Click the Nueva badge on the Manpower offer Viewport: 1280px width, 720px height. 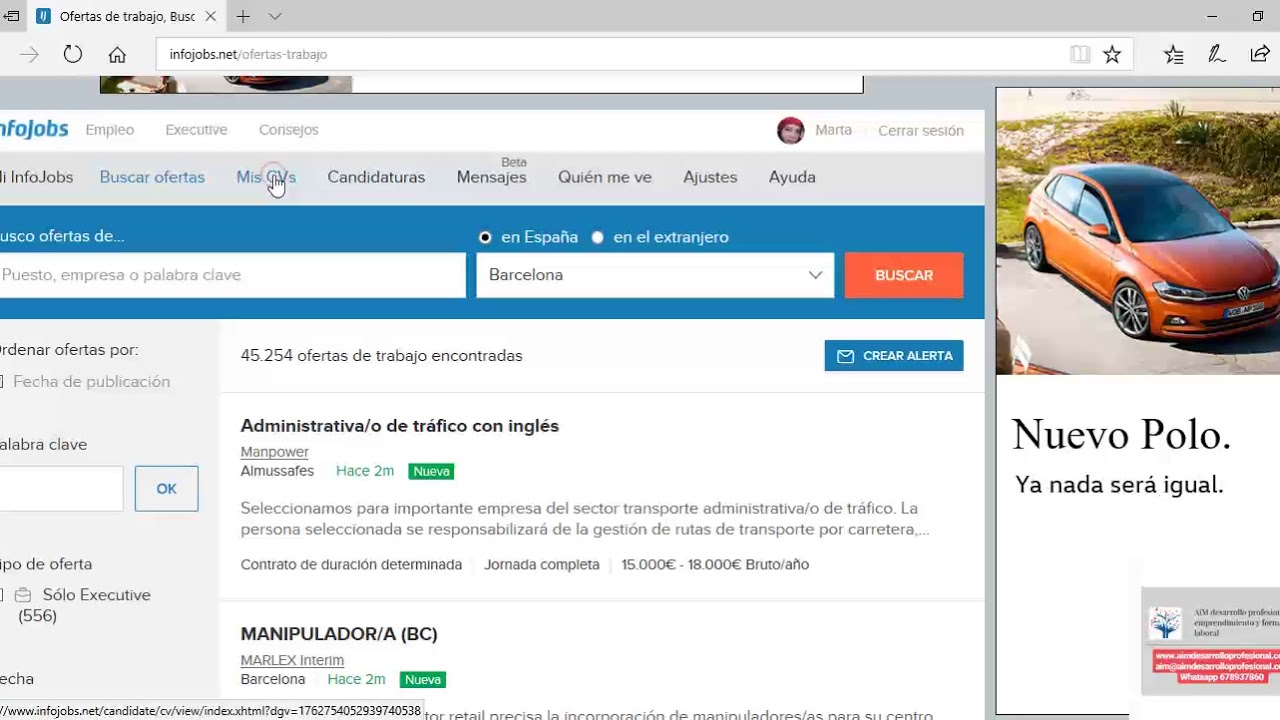pyautogui.click(x=432, y=471)
